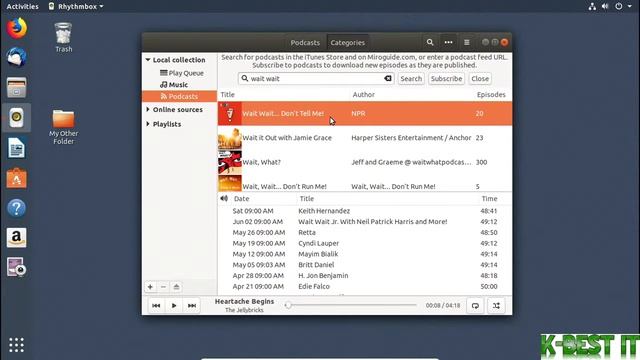This screenshot has width=640, height=360.
Task: Sort episodes by Time column
Action: click(489, 199)
